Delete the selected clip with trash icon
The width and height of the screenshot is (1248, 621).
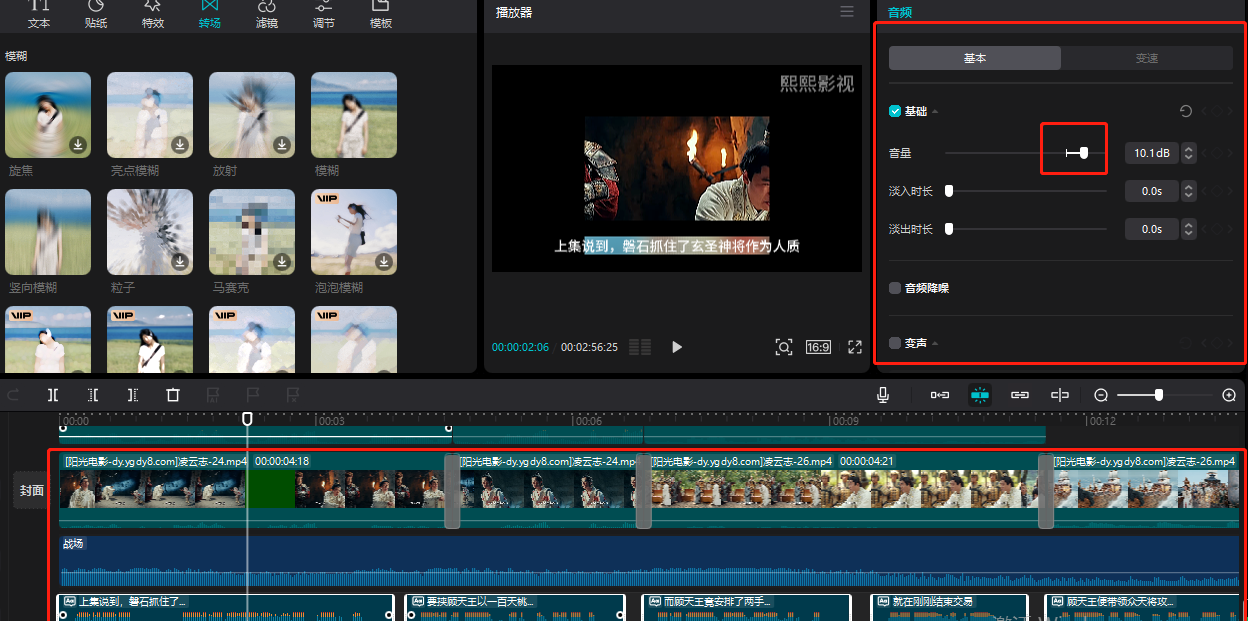173,395
